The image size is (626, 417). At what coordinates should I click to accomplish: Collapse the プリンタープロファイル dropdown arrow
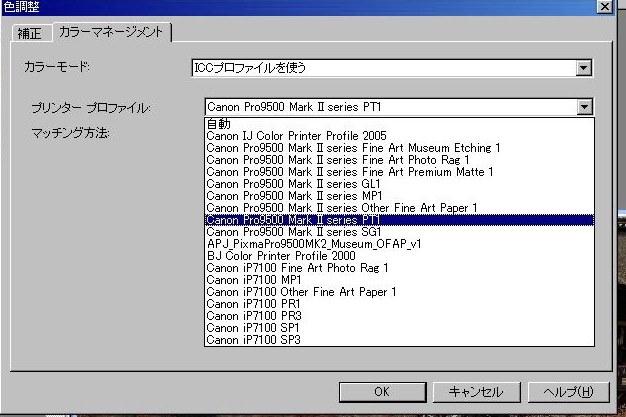point(584,107)
